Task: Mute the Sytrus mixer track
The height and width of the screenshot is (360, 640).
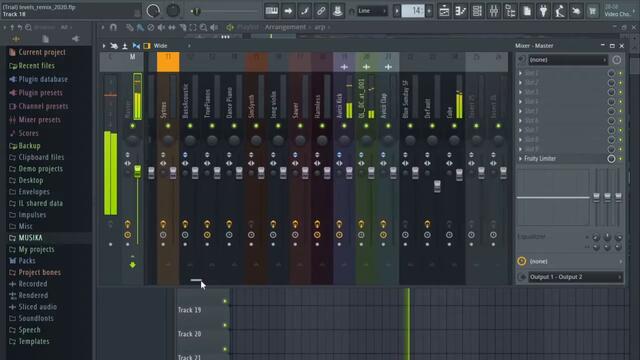Action: point(168,126)
